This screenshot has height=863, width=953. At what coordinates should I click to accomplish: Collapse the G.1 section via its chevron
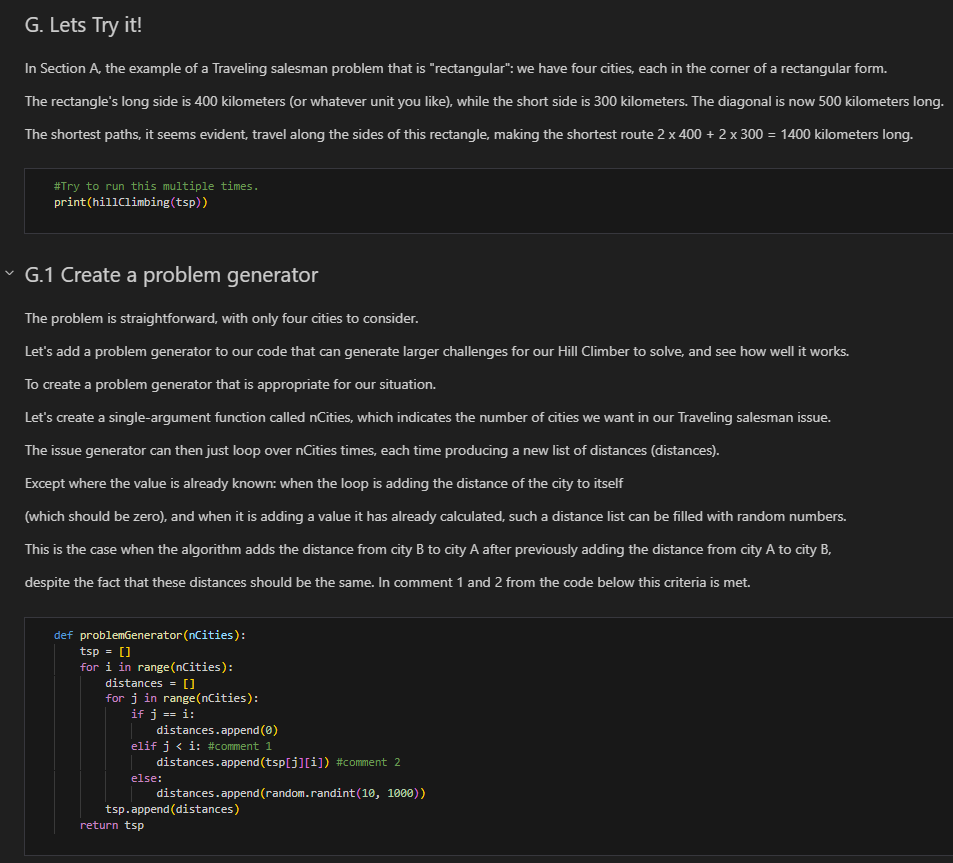10,270
